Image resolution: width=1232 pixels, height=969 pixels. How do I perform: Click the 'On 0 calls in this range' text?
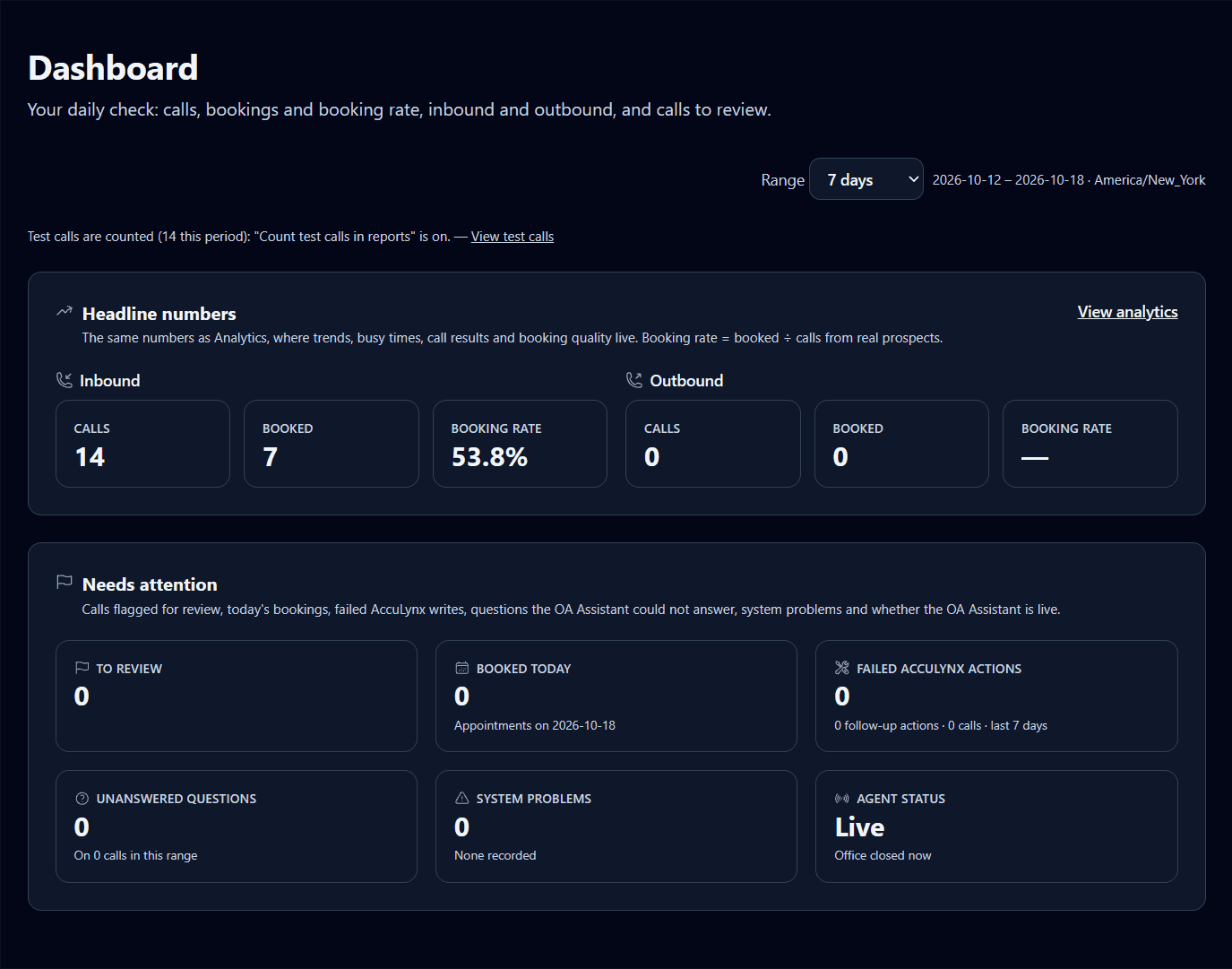coord(136,855)
